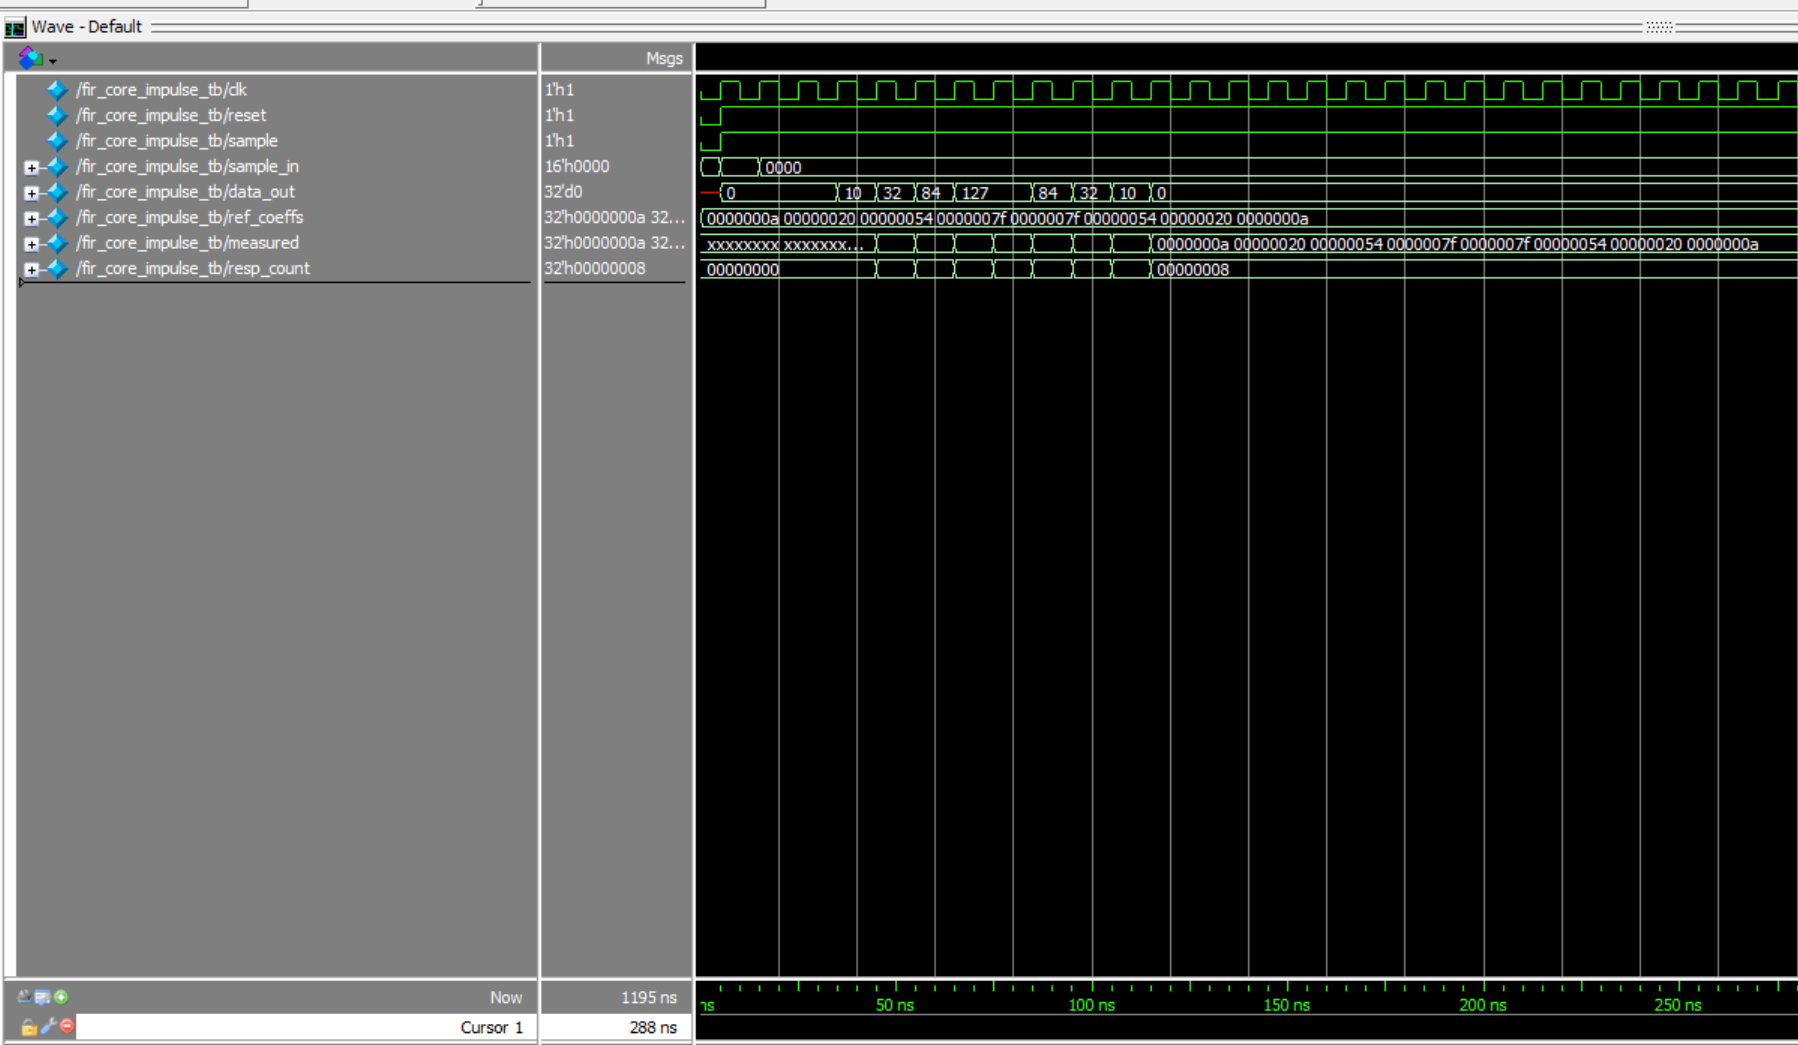Click the green plus cursor icon in grid toolbar

[x=61, y=997]
